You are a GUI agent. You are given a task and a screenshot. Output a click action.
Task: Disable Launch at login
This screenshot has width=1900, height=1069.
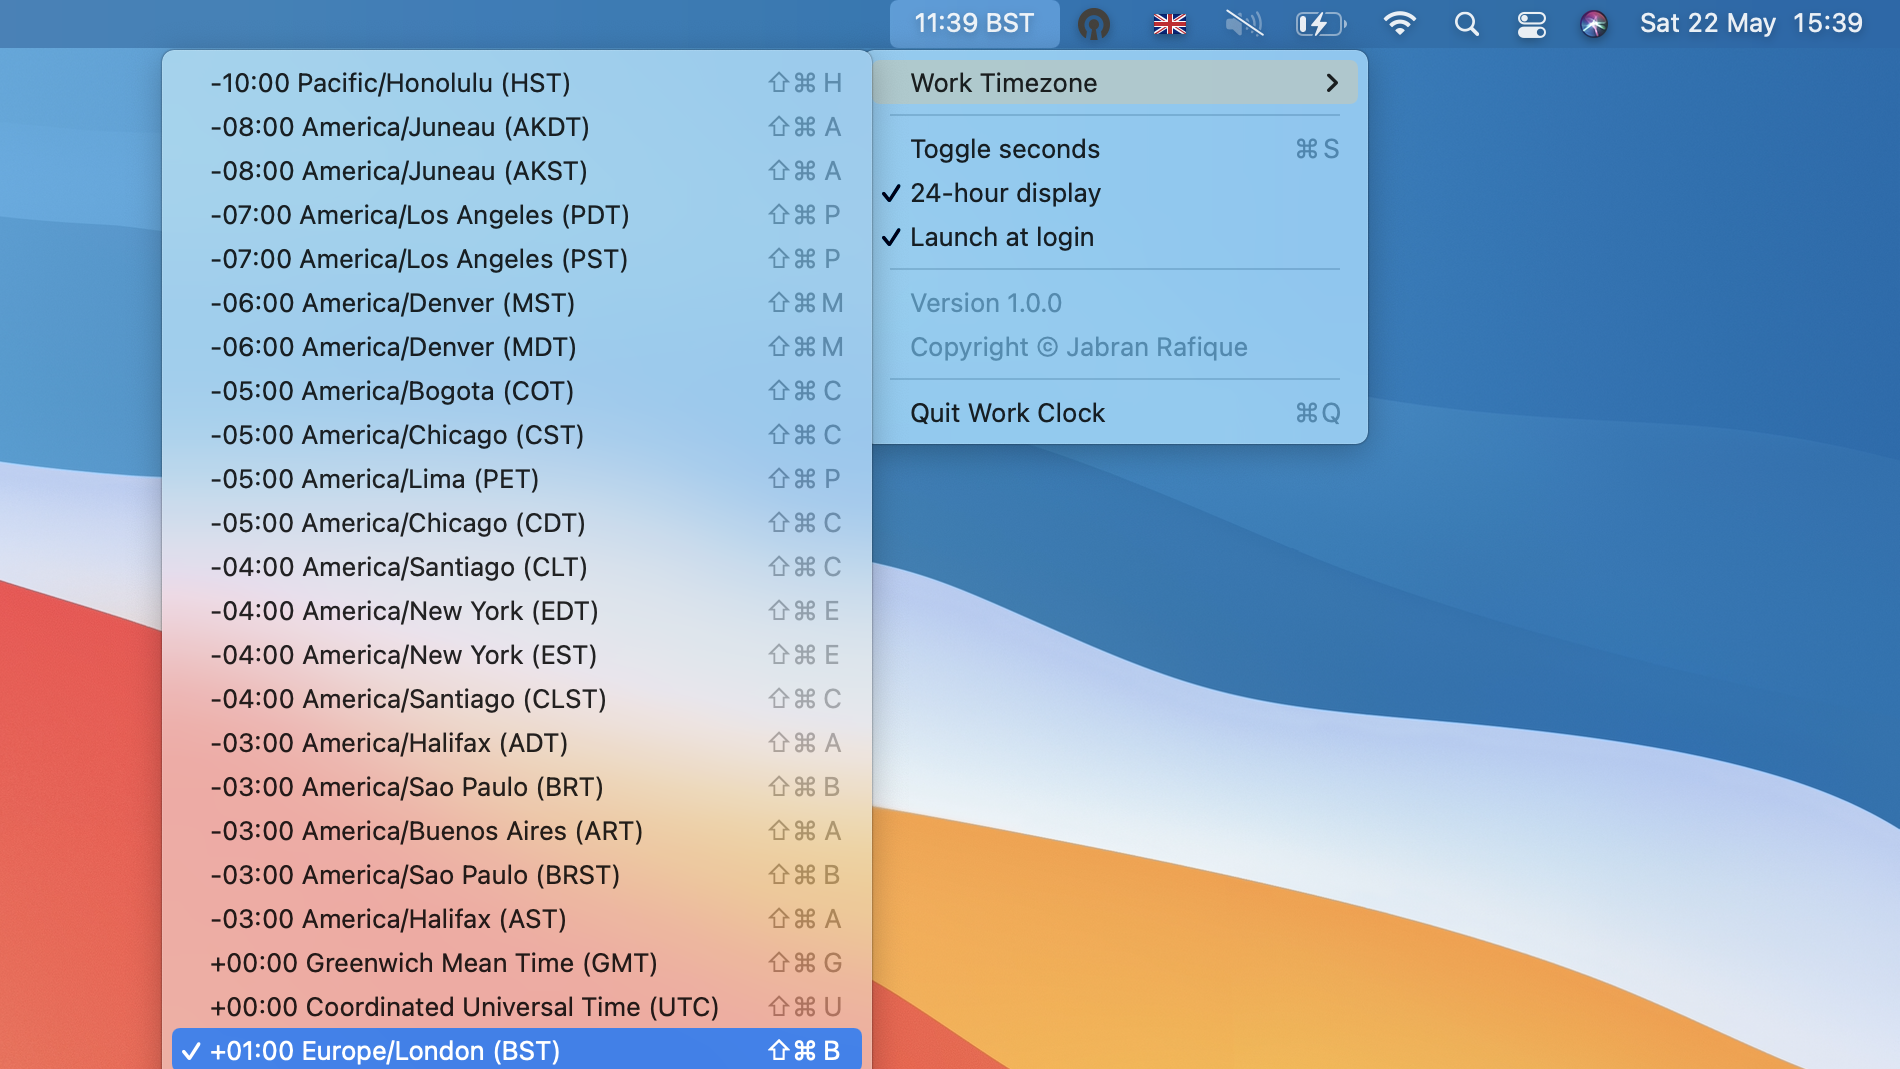click(x=1002, y=237)
